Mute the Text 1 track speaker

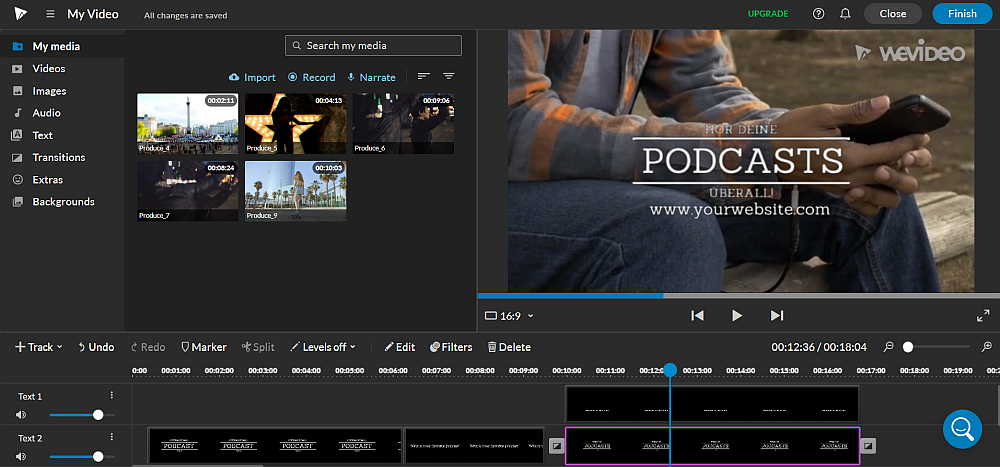[21, 414]
